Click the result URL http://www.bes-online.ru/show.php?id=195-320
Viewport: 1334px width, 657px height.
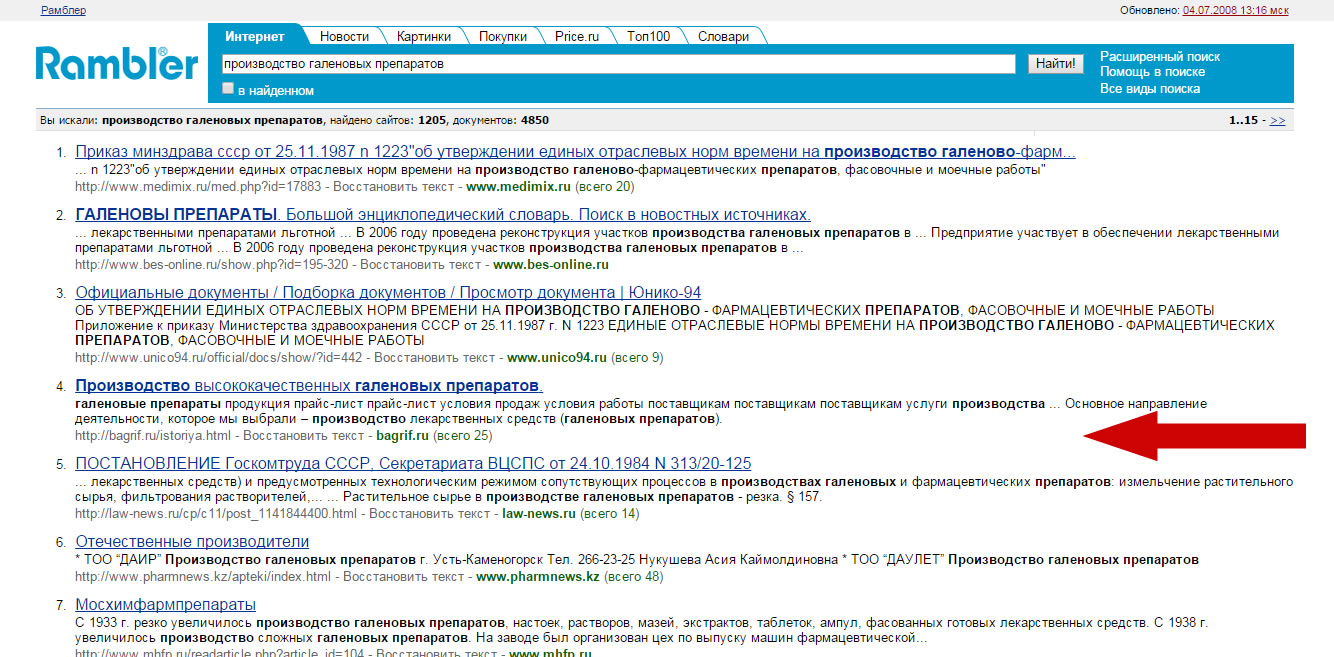point(212,265)
